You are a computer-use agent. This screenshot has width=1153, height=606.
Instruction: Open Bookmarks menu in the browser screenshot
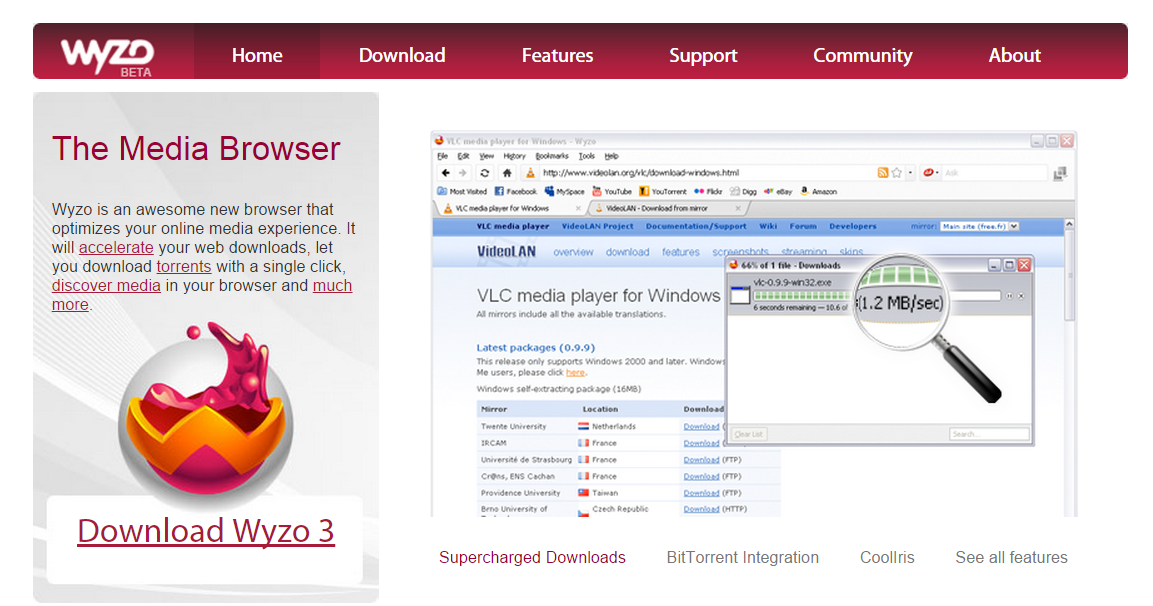click(x=551, y=156)
